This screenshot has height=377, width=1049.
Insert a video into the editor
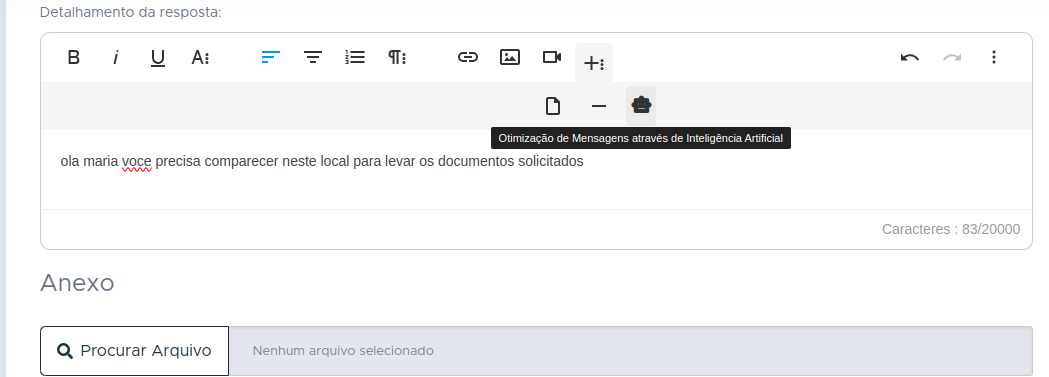pyautogui.click(x=552, y=57)
